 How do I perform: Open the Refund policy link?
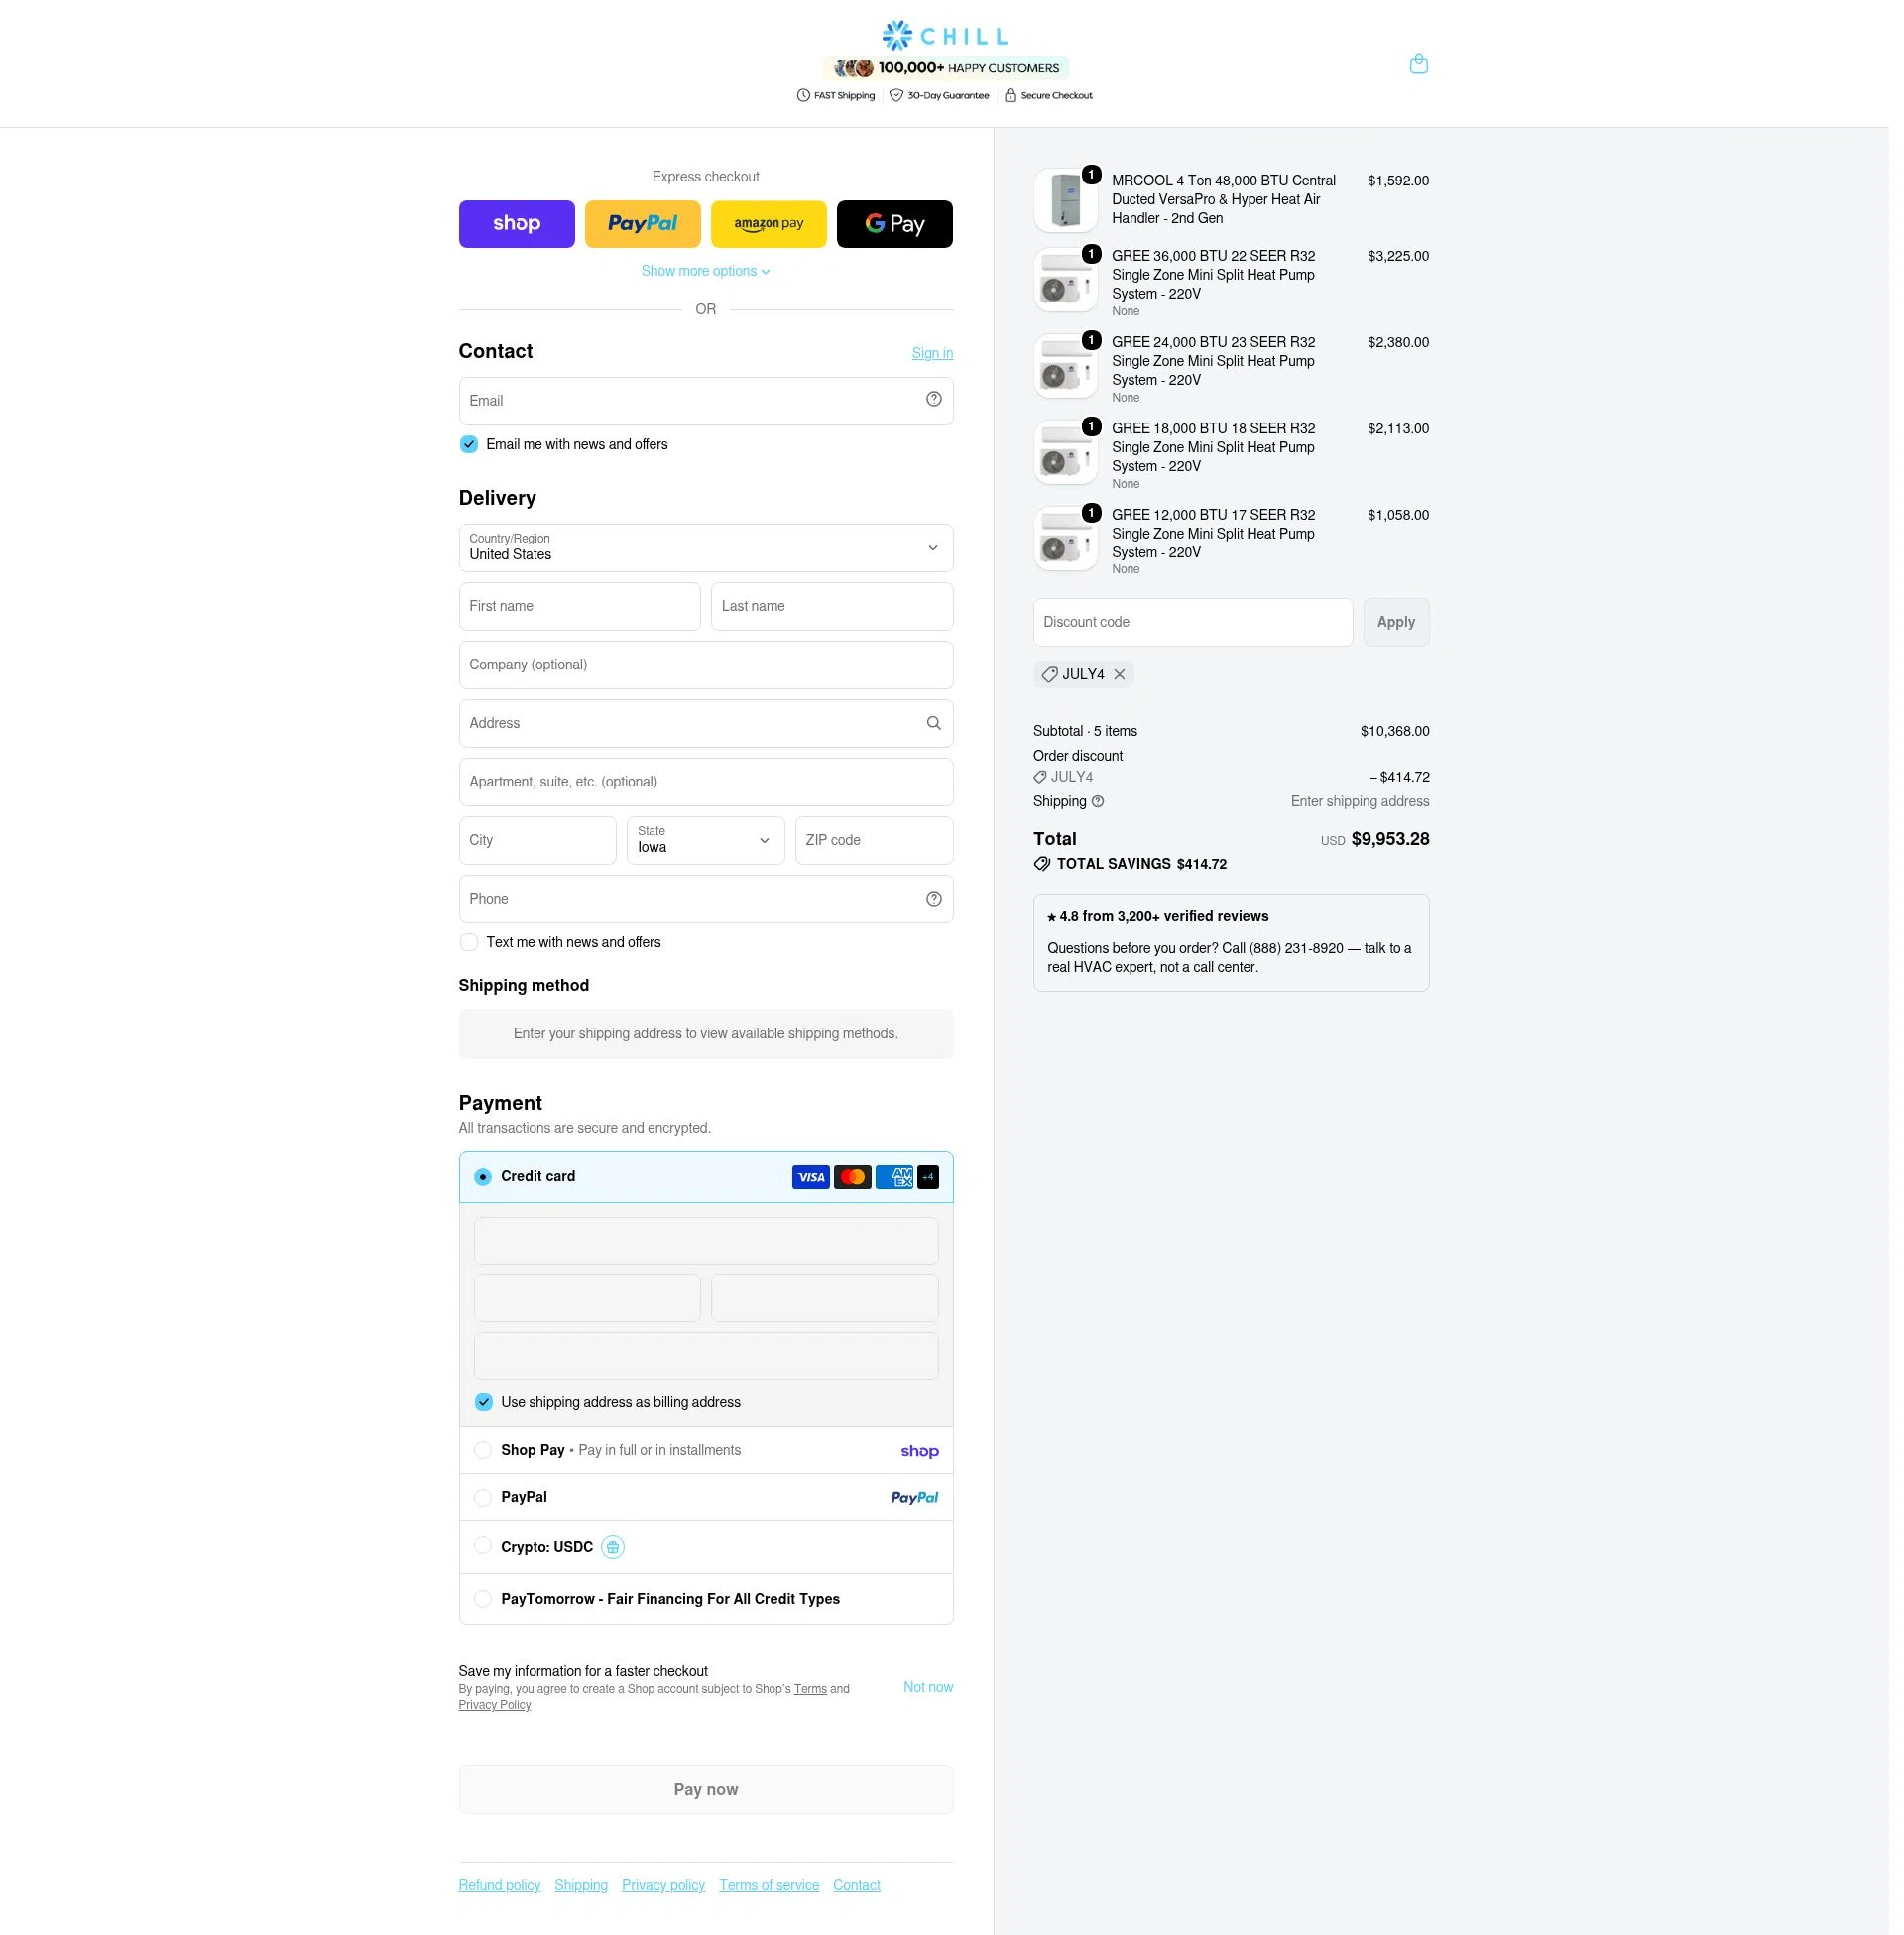(x=499, y=1885)
